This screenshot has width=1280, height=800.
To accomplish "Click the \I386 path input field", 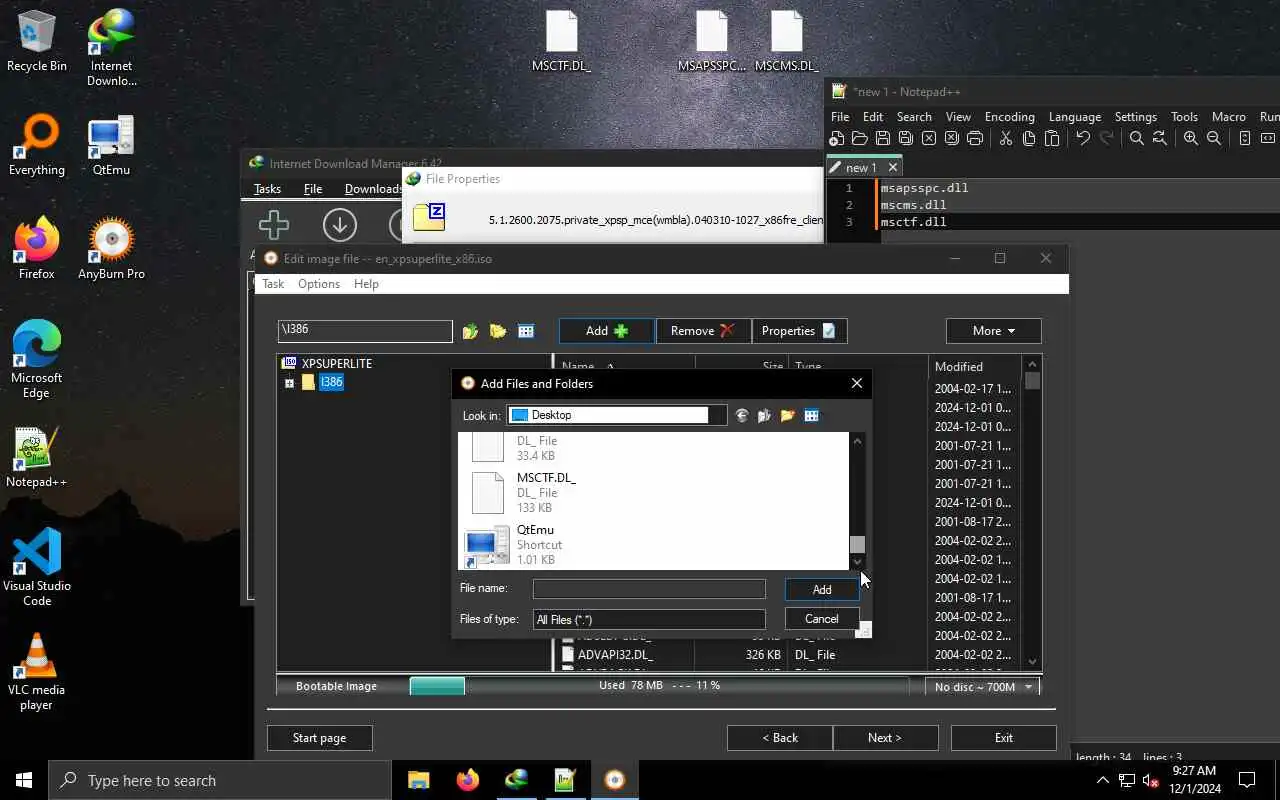I will coord(365,331).
